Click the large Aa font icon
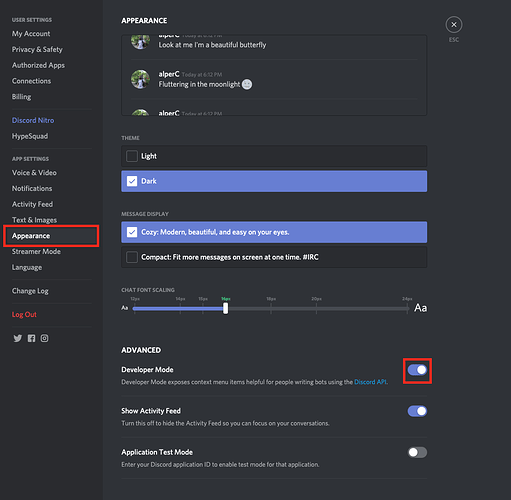The width and height of the screenshot is (511, 500). pyautogui.click(x=420, y=308)
